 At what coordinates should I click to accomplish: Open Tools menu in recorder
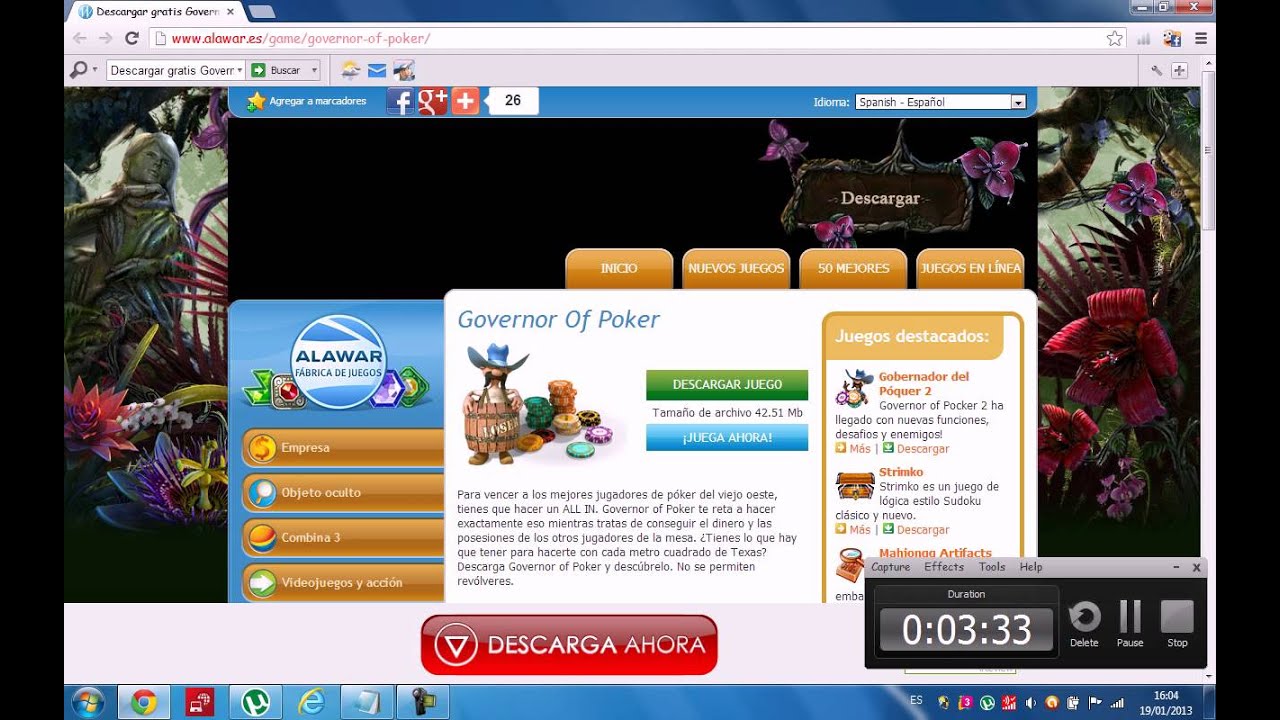pos(992,567)
